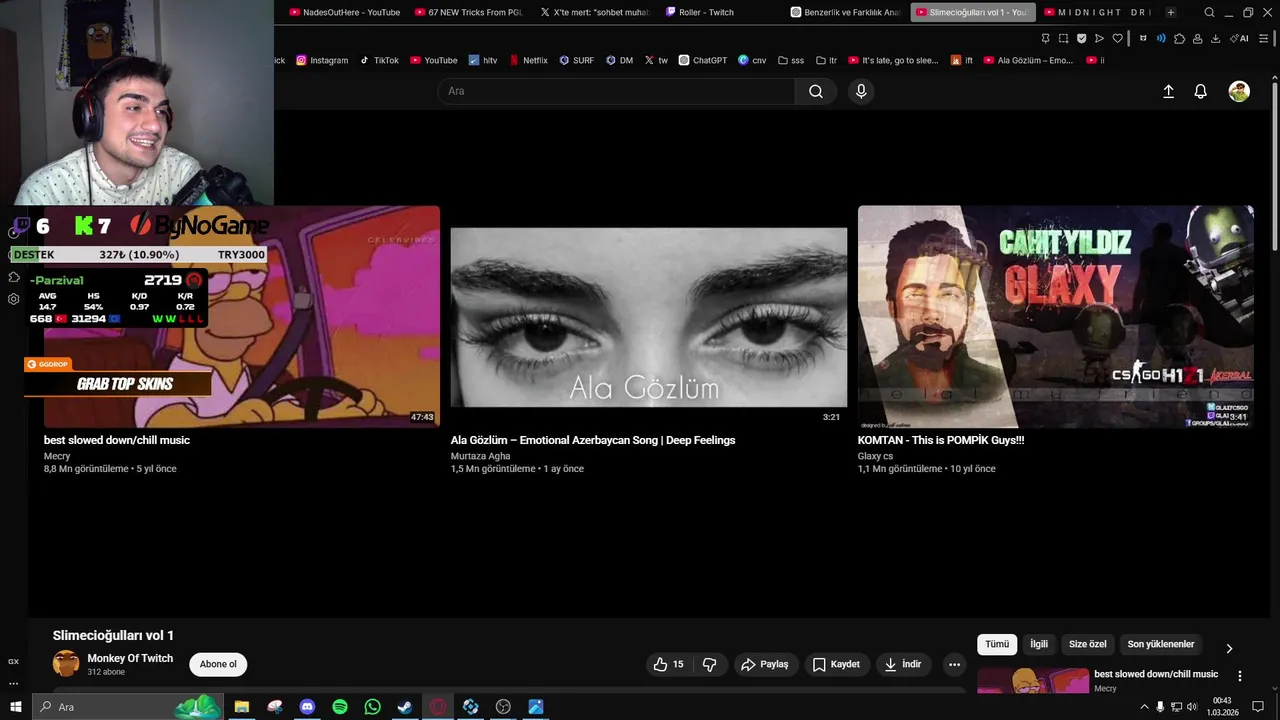Open the three-dot more actions menu beside İndir
1280x720 pixels.
click(x=954, y=664)
